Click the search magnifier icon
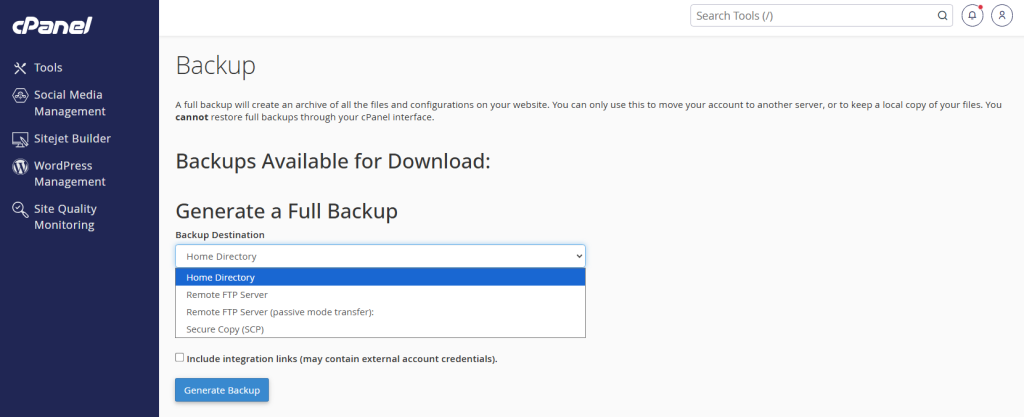This screenshot has height=417, width=1024. (x=942, y=16)
